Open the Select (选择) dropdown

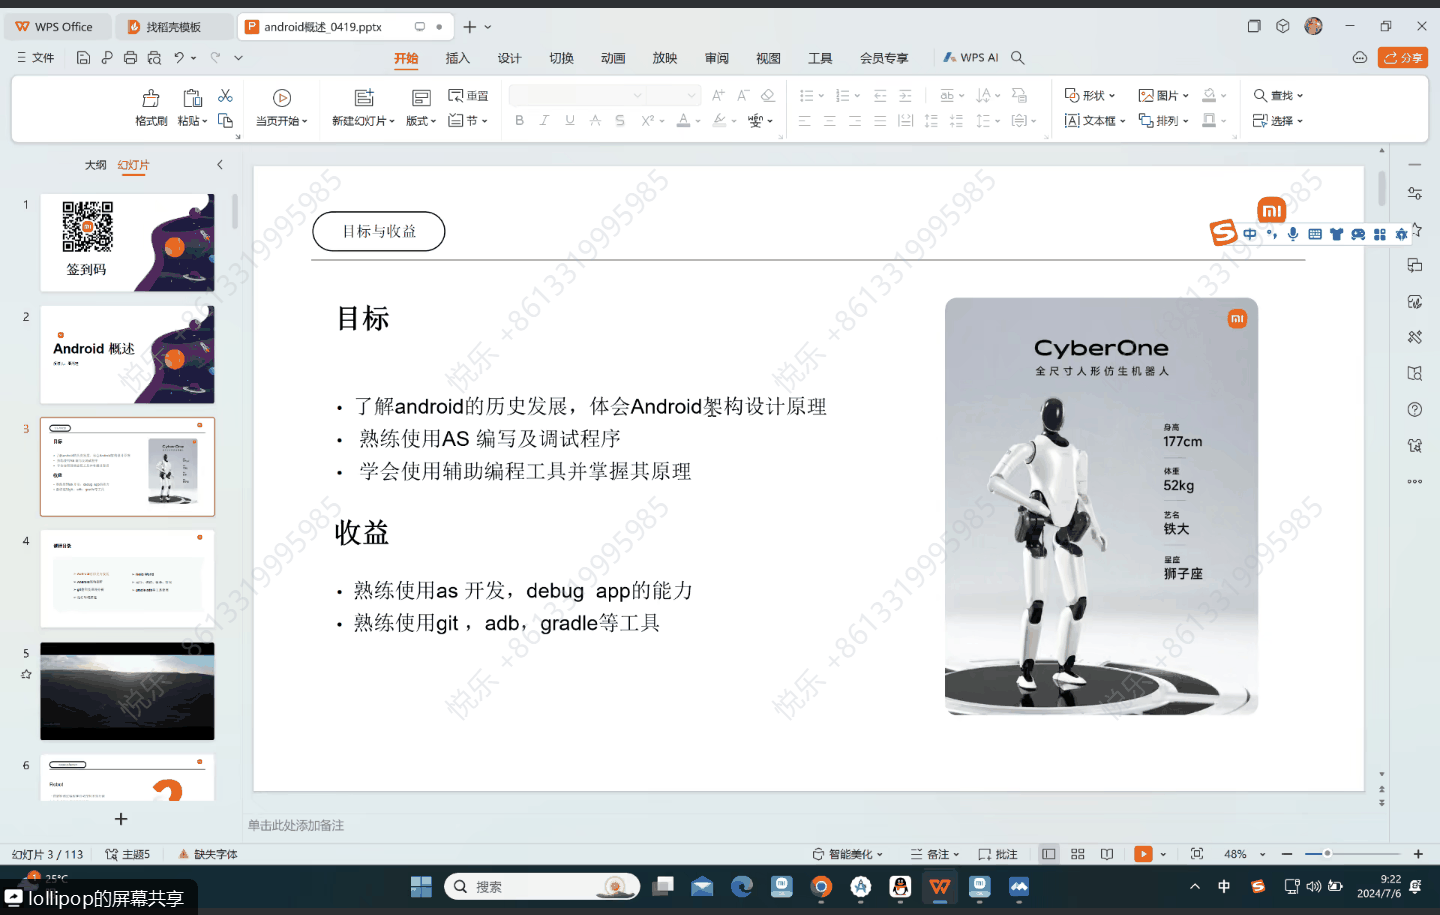pos(1278,121)
